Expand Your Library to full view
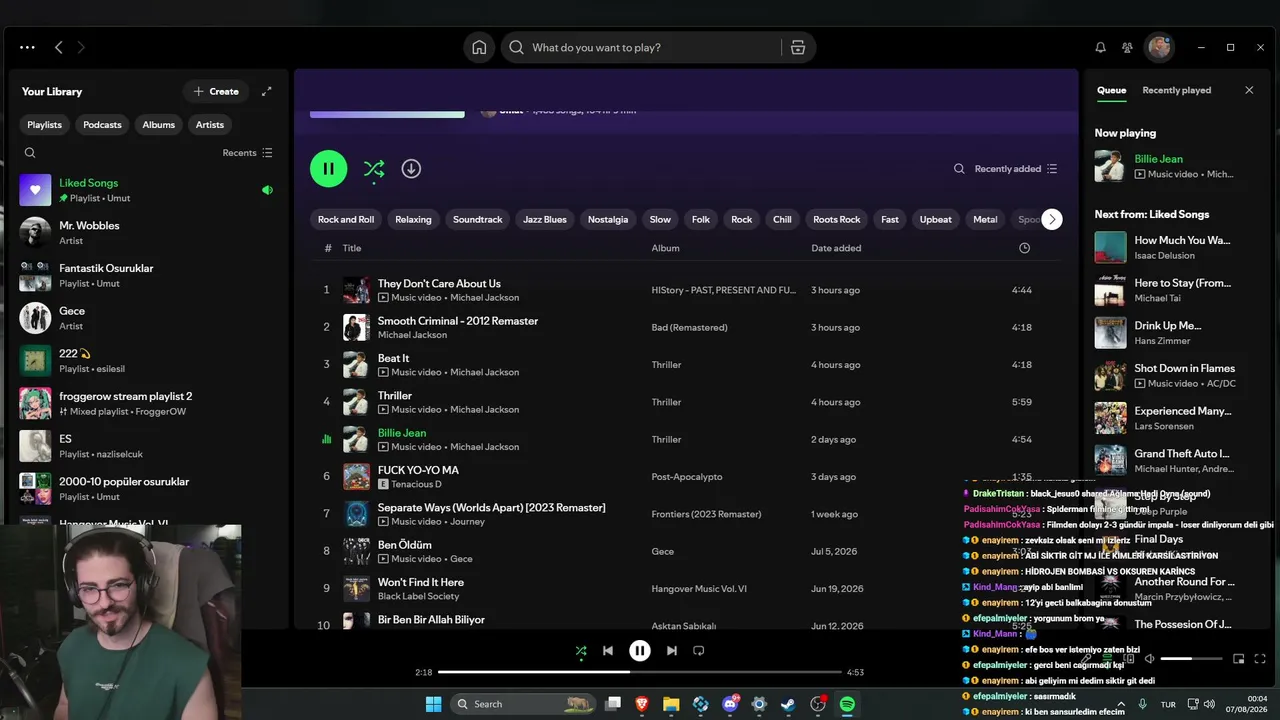Viewport: 1280px width, 720px height. [267, 91]
